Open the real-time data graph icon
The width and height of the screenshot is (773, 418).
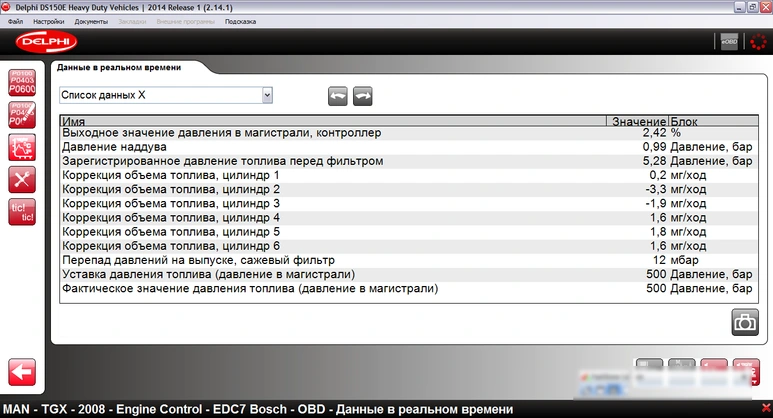pos(22,147)
